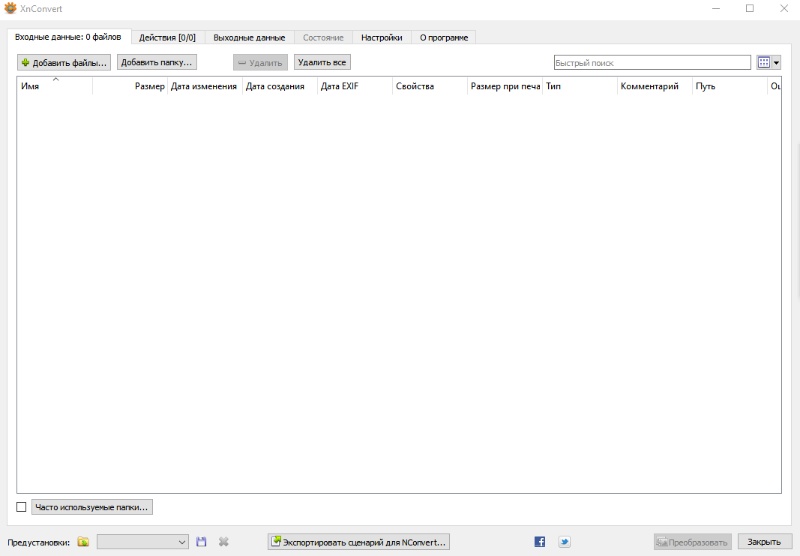Screen dimensions: 800x556
Task: Sort by Дата создания column header
Action: tap(280, 86)
